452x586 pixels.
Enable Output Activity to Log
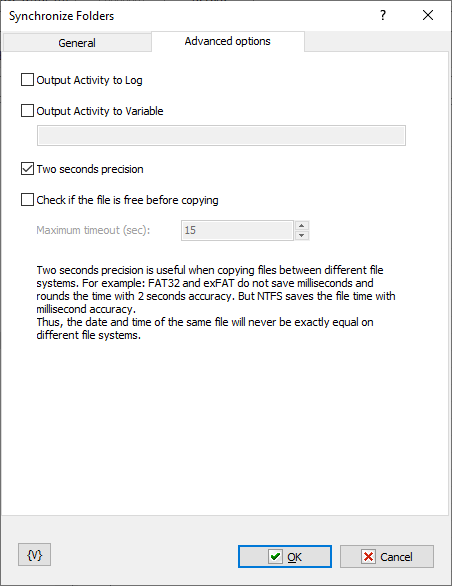pos(27,80)
